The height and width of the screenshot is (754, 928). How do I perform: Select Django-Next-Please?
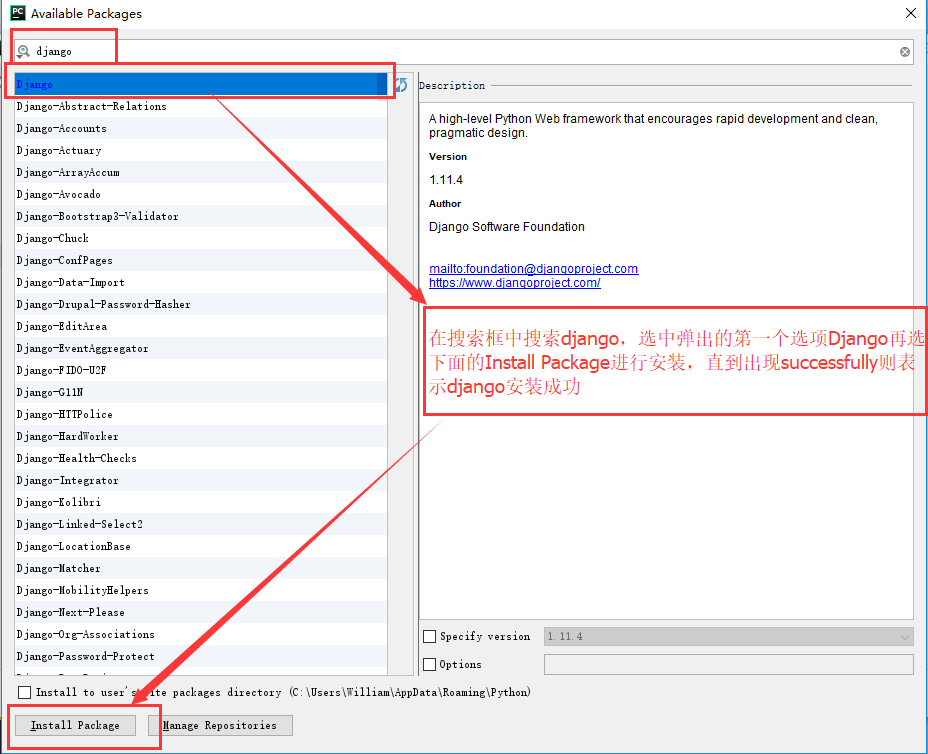201,613
